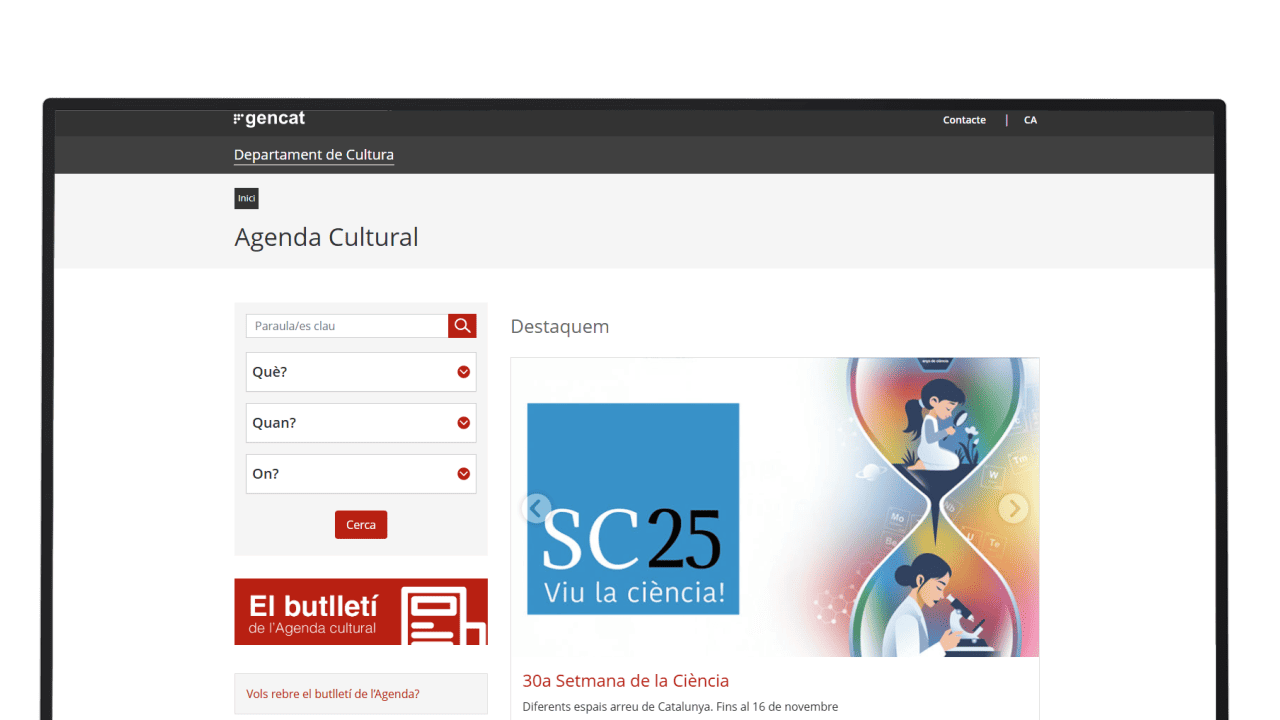
Task: Click the El butlletí banner title text
Action: (313, 606)
